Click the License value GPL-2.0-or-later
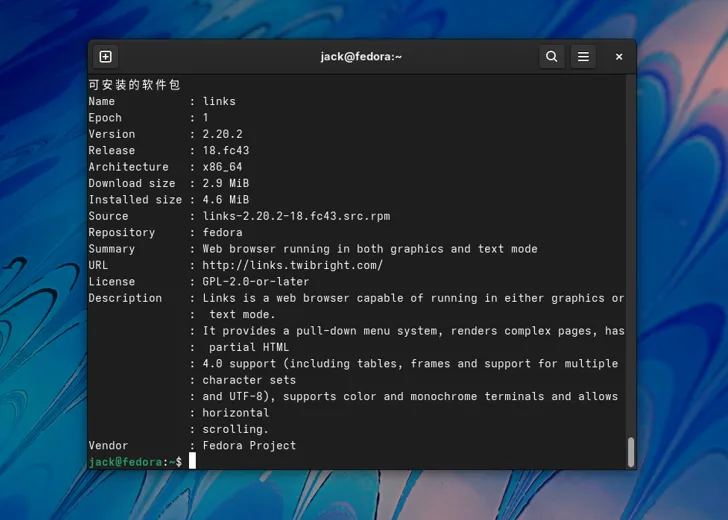 point(256,282)
